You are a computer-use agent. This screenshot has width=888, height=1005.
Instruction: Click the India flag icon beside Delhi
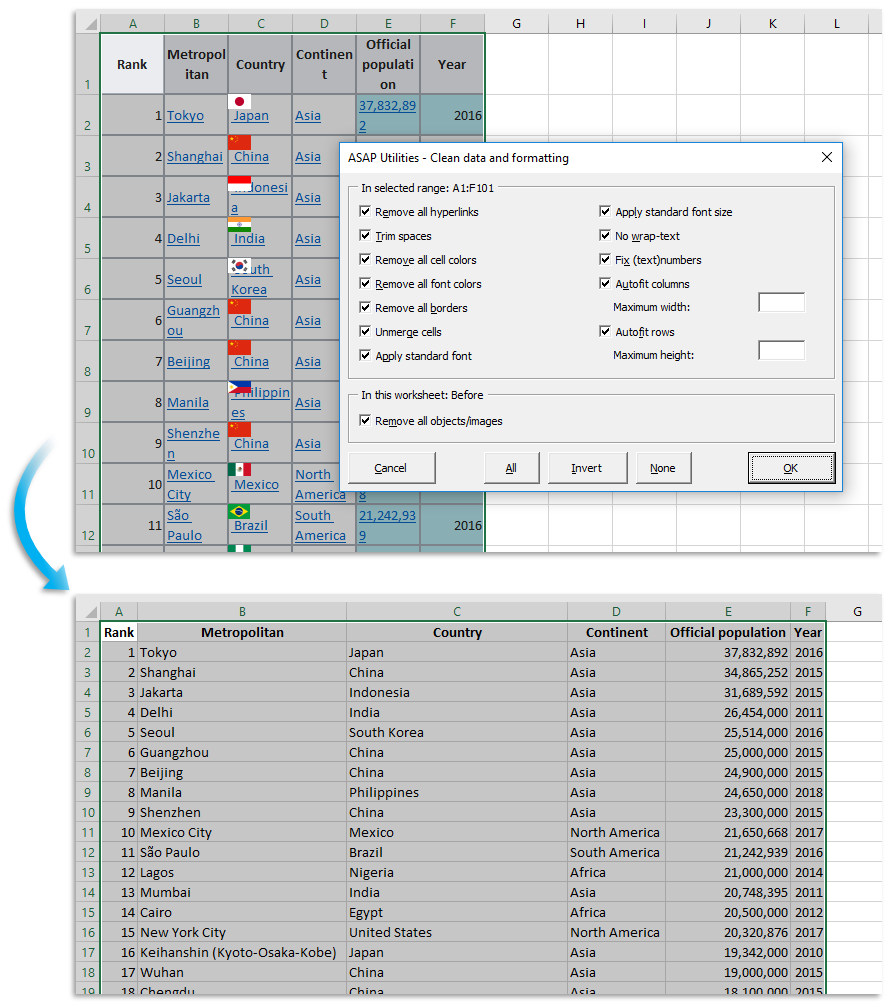[239, 225]
